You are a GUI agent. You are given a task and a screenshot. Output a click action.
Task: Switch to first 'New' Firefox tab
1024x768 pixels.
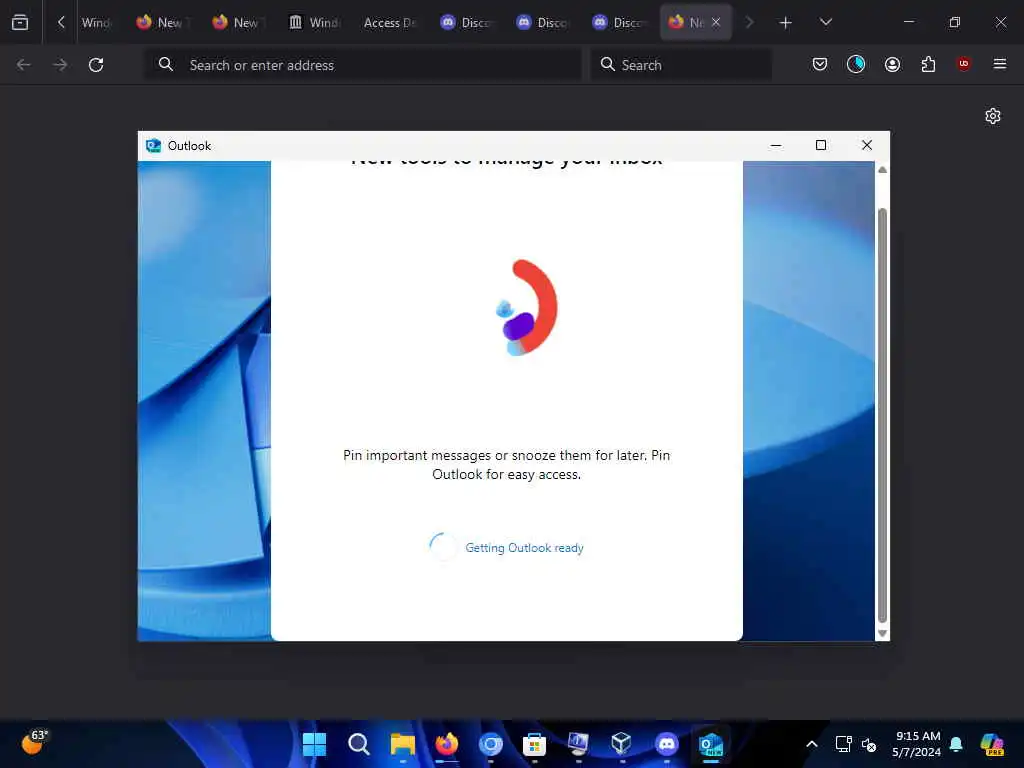click(164, 22)
